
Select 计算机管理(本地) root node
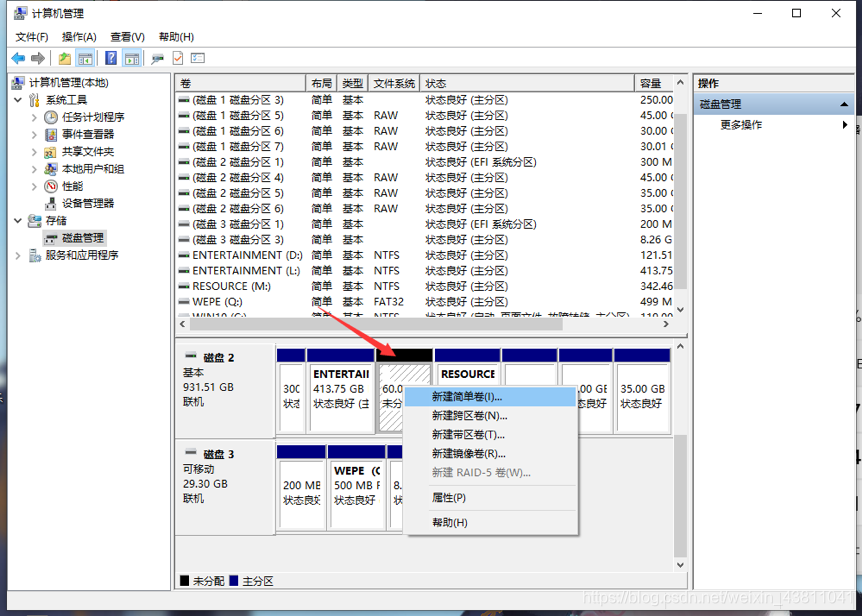69,83
